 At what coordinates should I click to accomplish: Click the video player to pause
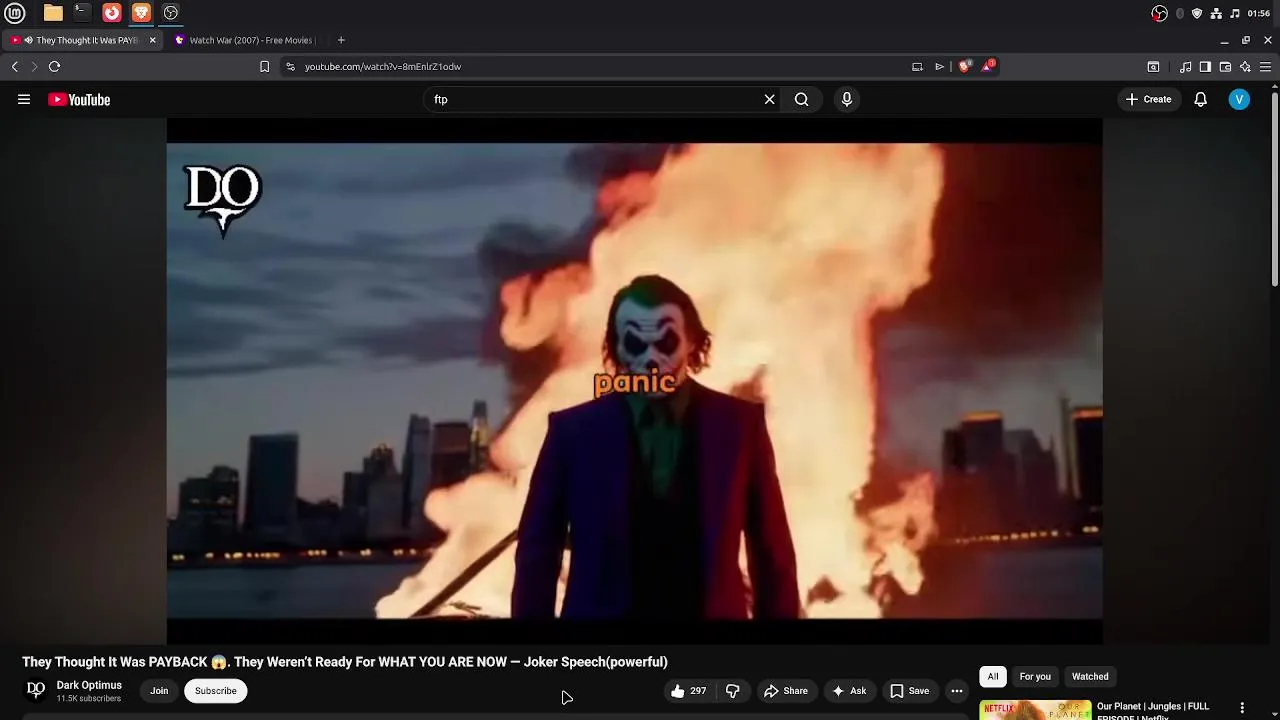pyautogui.click(x=634, y=381)
